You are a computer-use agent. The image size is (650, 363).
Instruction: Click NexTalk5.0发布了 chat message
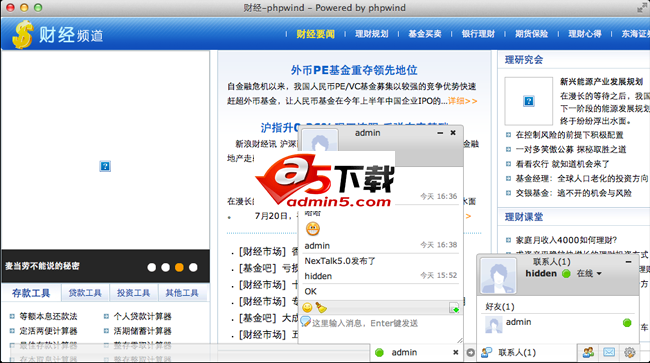pyautogui.click(x=340, y=261)
